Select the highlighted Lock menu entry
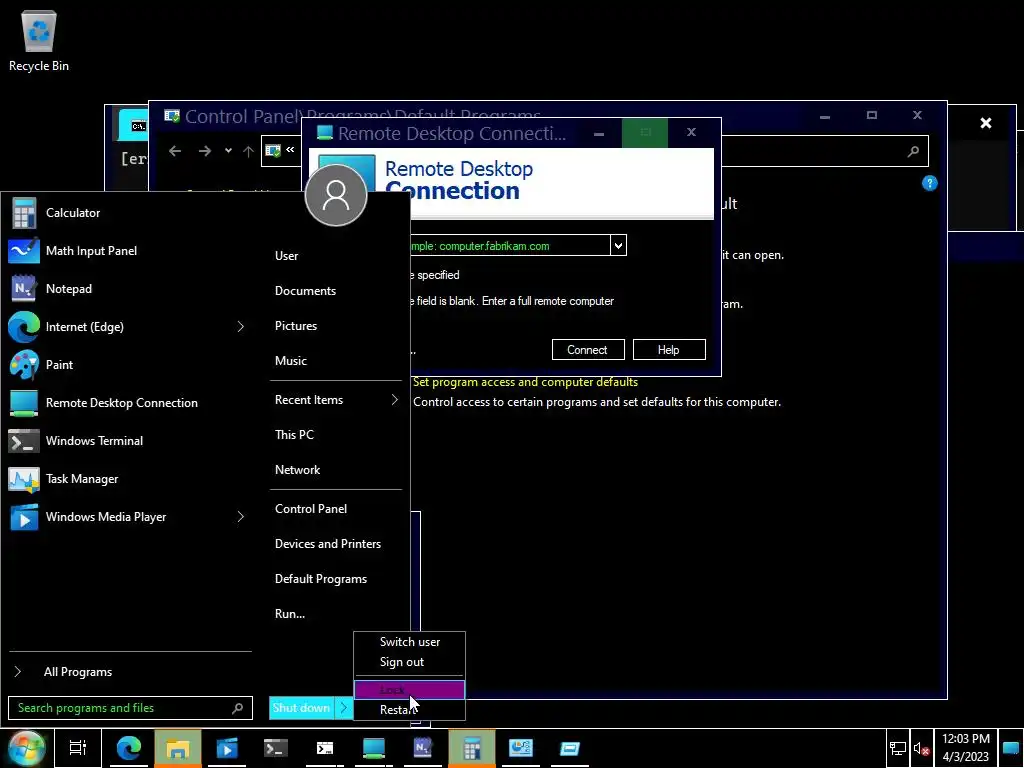Screen dimensions: 1024x768 409,690
